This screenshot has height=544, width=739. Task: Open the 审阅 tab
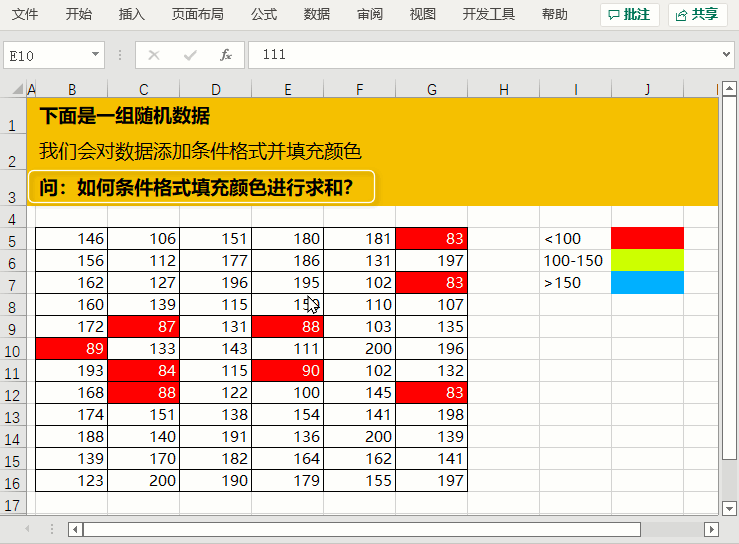370,15
